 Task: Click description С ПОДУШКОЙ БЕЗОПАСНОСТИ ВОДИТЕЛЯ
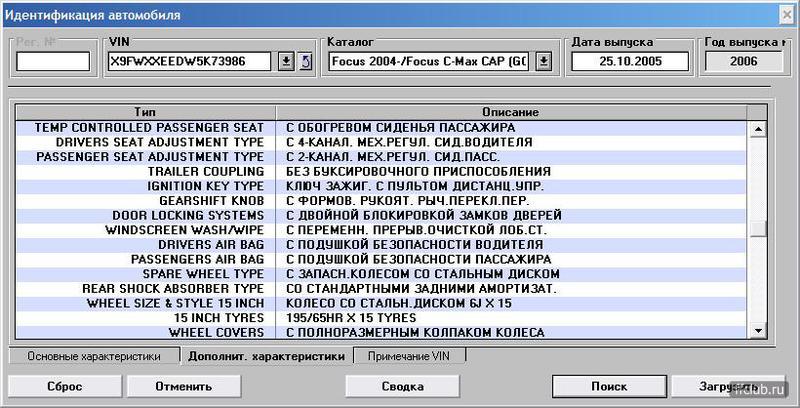click(414, 245)
